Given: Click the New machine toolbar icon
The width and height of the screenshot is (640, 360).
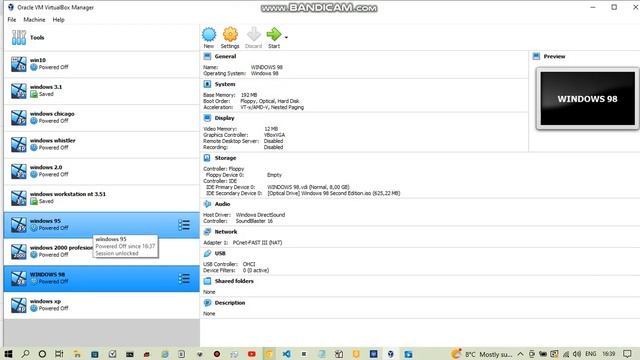Looking at the screenshot, I should [209, 35].
